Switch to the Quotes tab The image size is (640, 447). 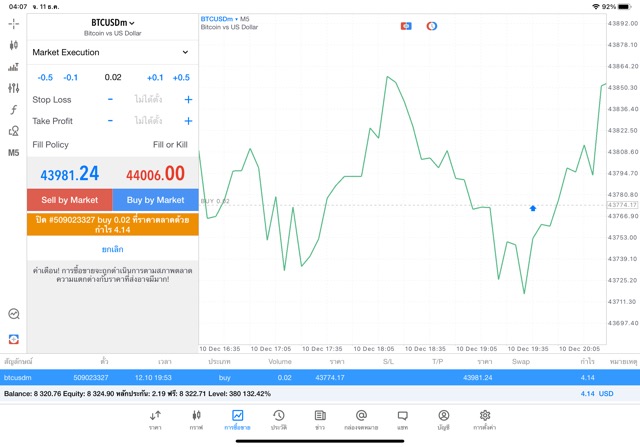[155, 419]
